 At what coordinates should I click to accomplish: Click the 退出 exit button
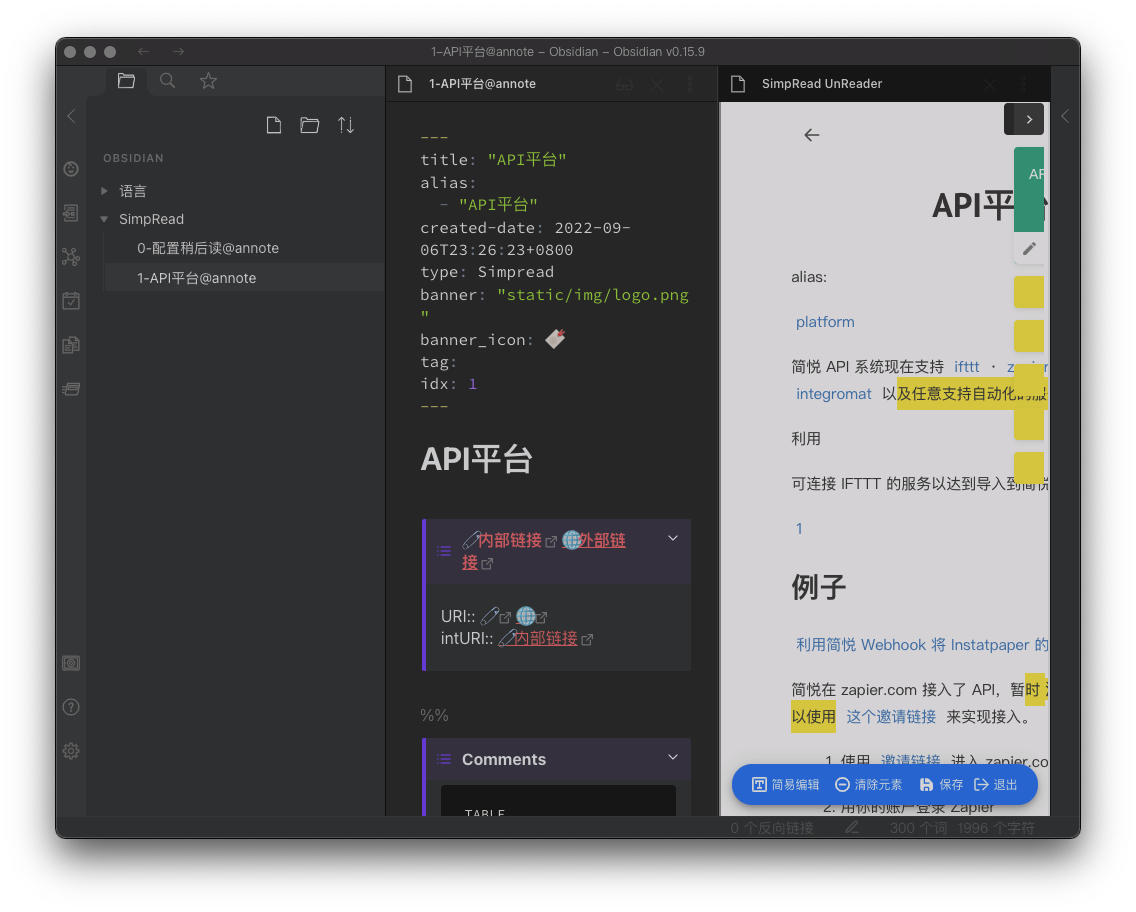[996, 785]
